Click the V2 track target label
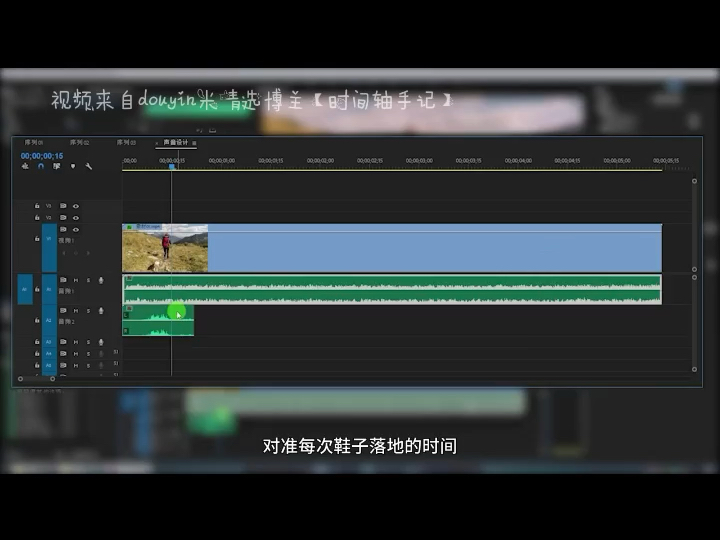 tap(49, 218)
